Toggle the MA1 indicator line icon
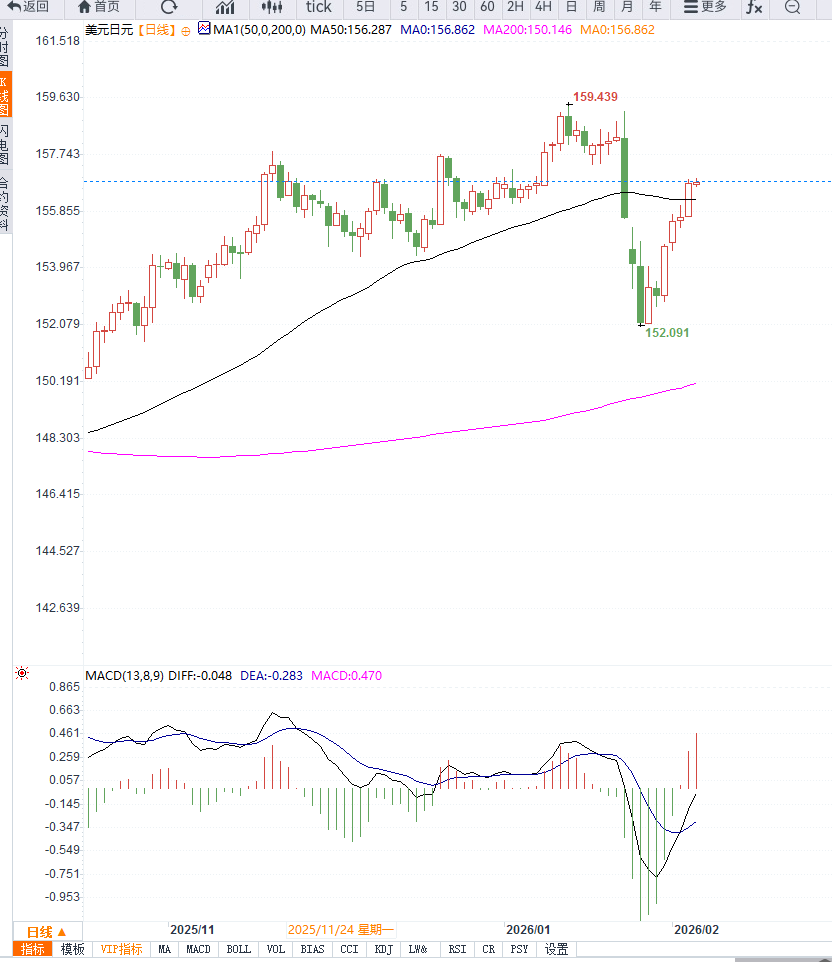 pos(204,29)
